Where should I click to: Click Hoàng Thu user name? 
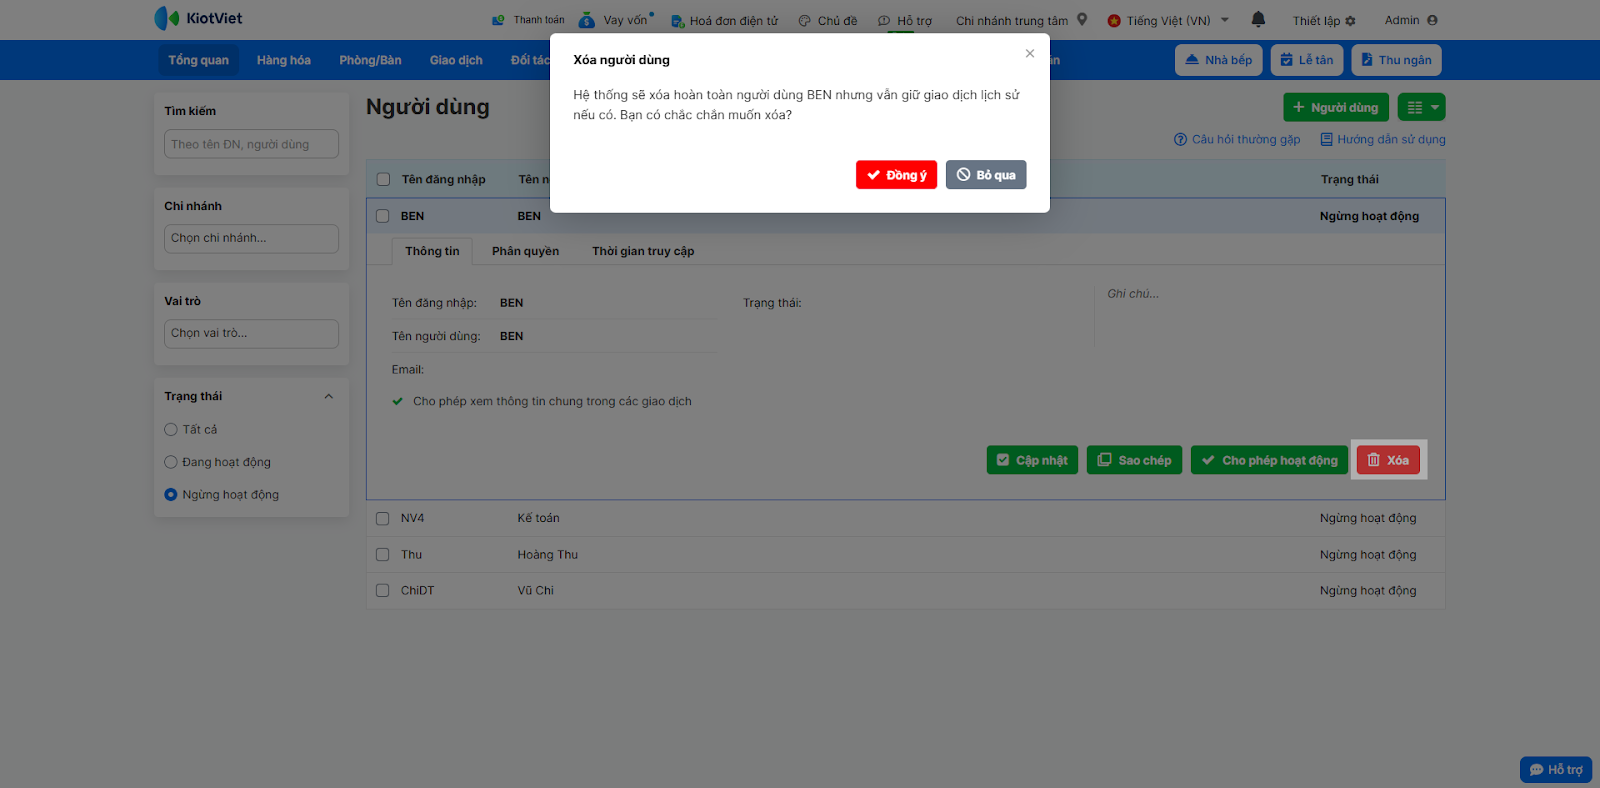(547, 554)
